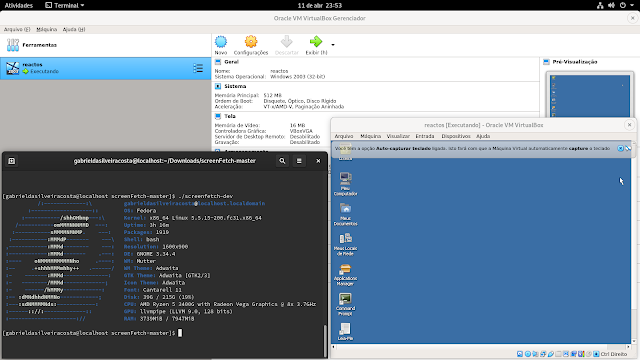The image size is (640, 360).
Task: Click virtualization CPU indicator in status bar
Action: coord(581,354)
